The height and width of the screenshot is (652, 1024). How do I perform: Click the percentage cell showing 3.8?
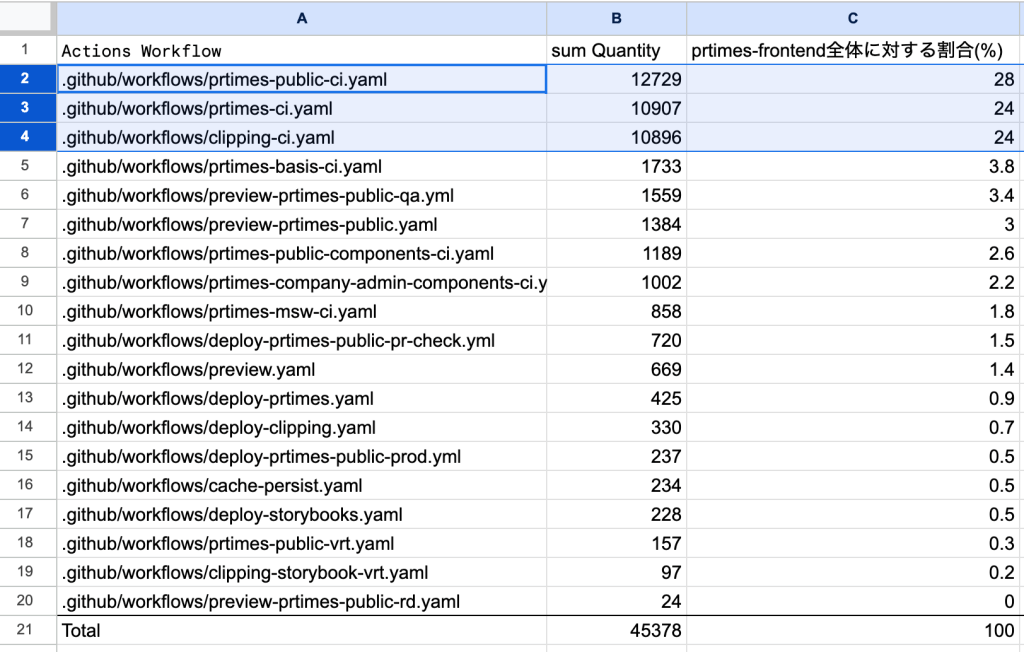(x=855, y=166)
